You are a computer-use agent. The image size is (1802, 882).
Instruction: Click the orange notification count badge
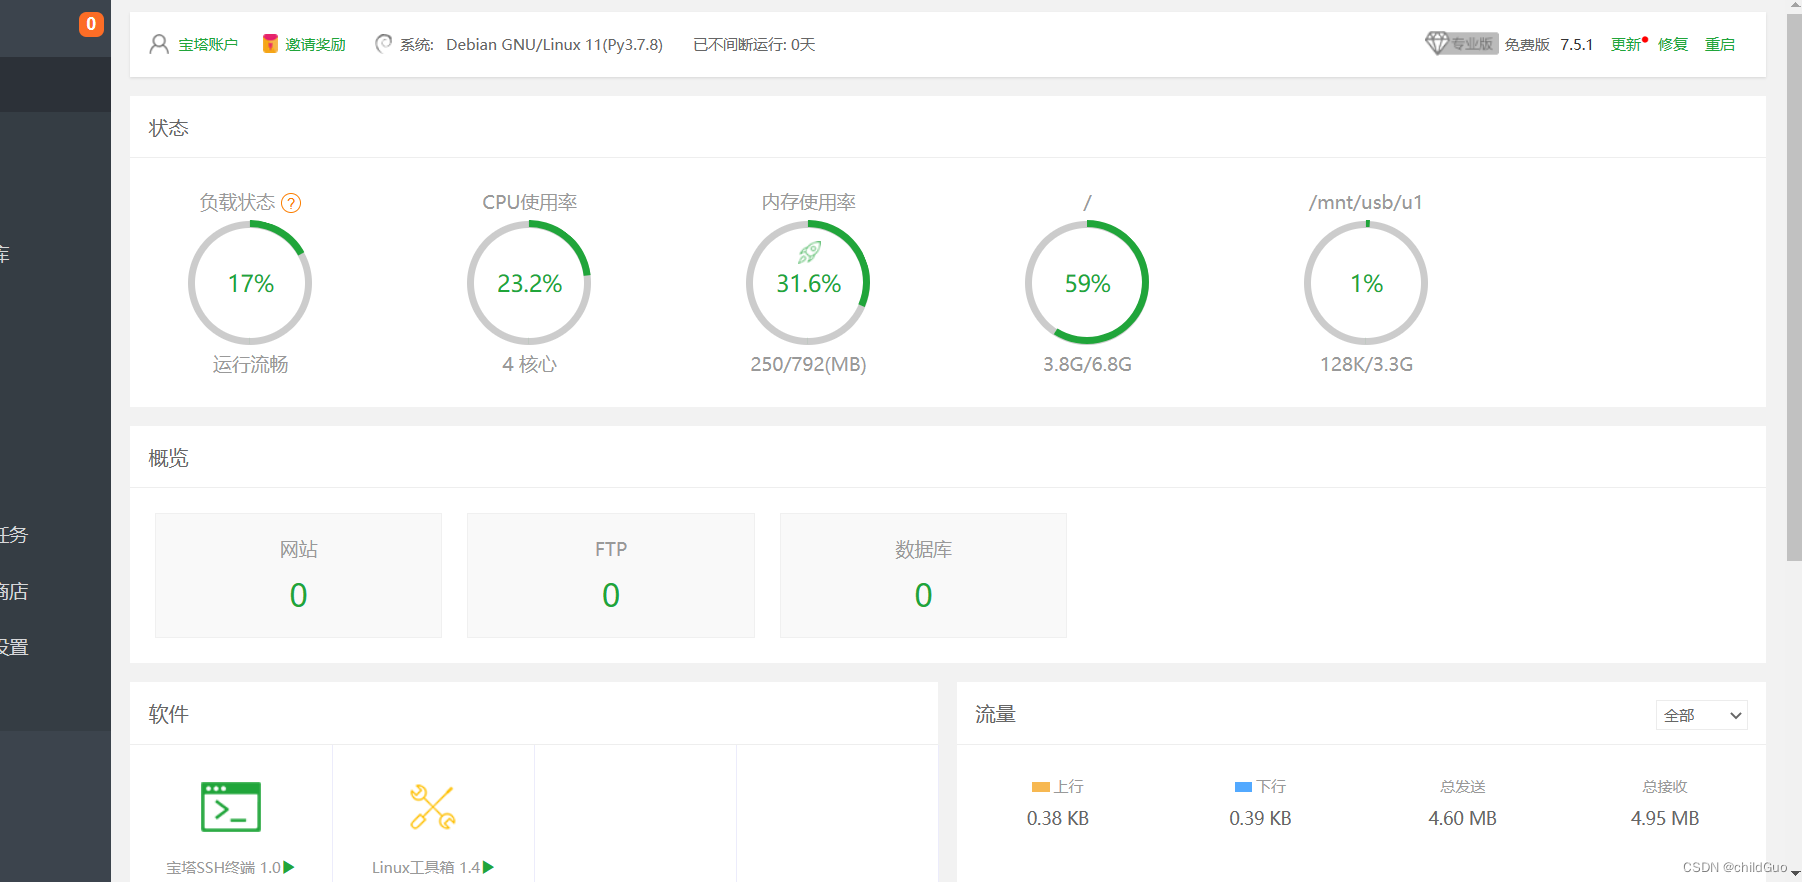click(x=91, y=24)
